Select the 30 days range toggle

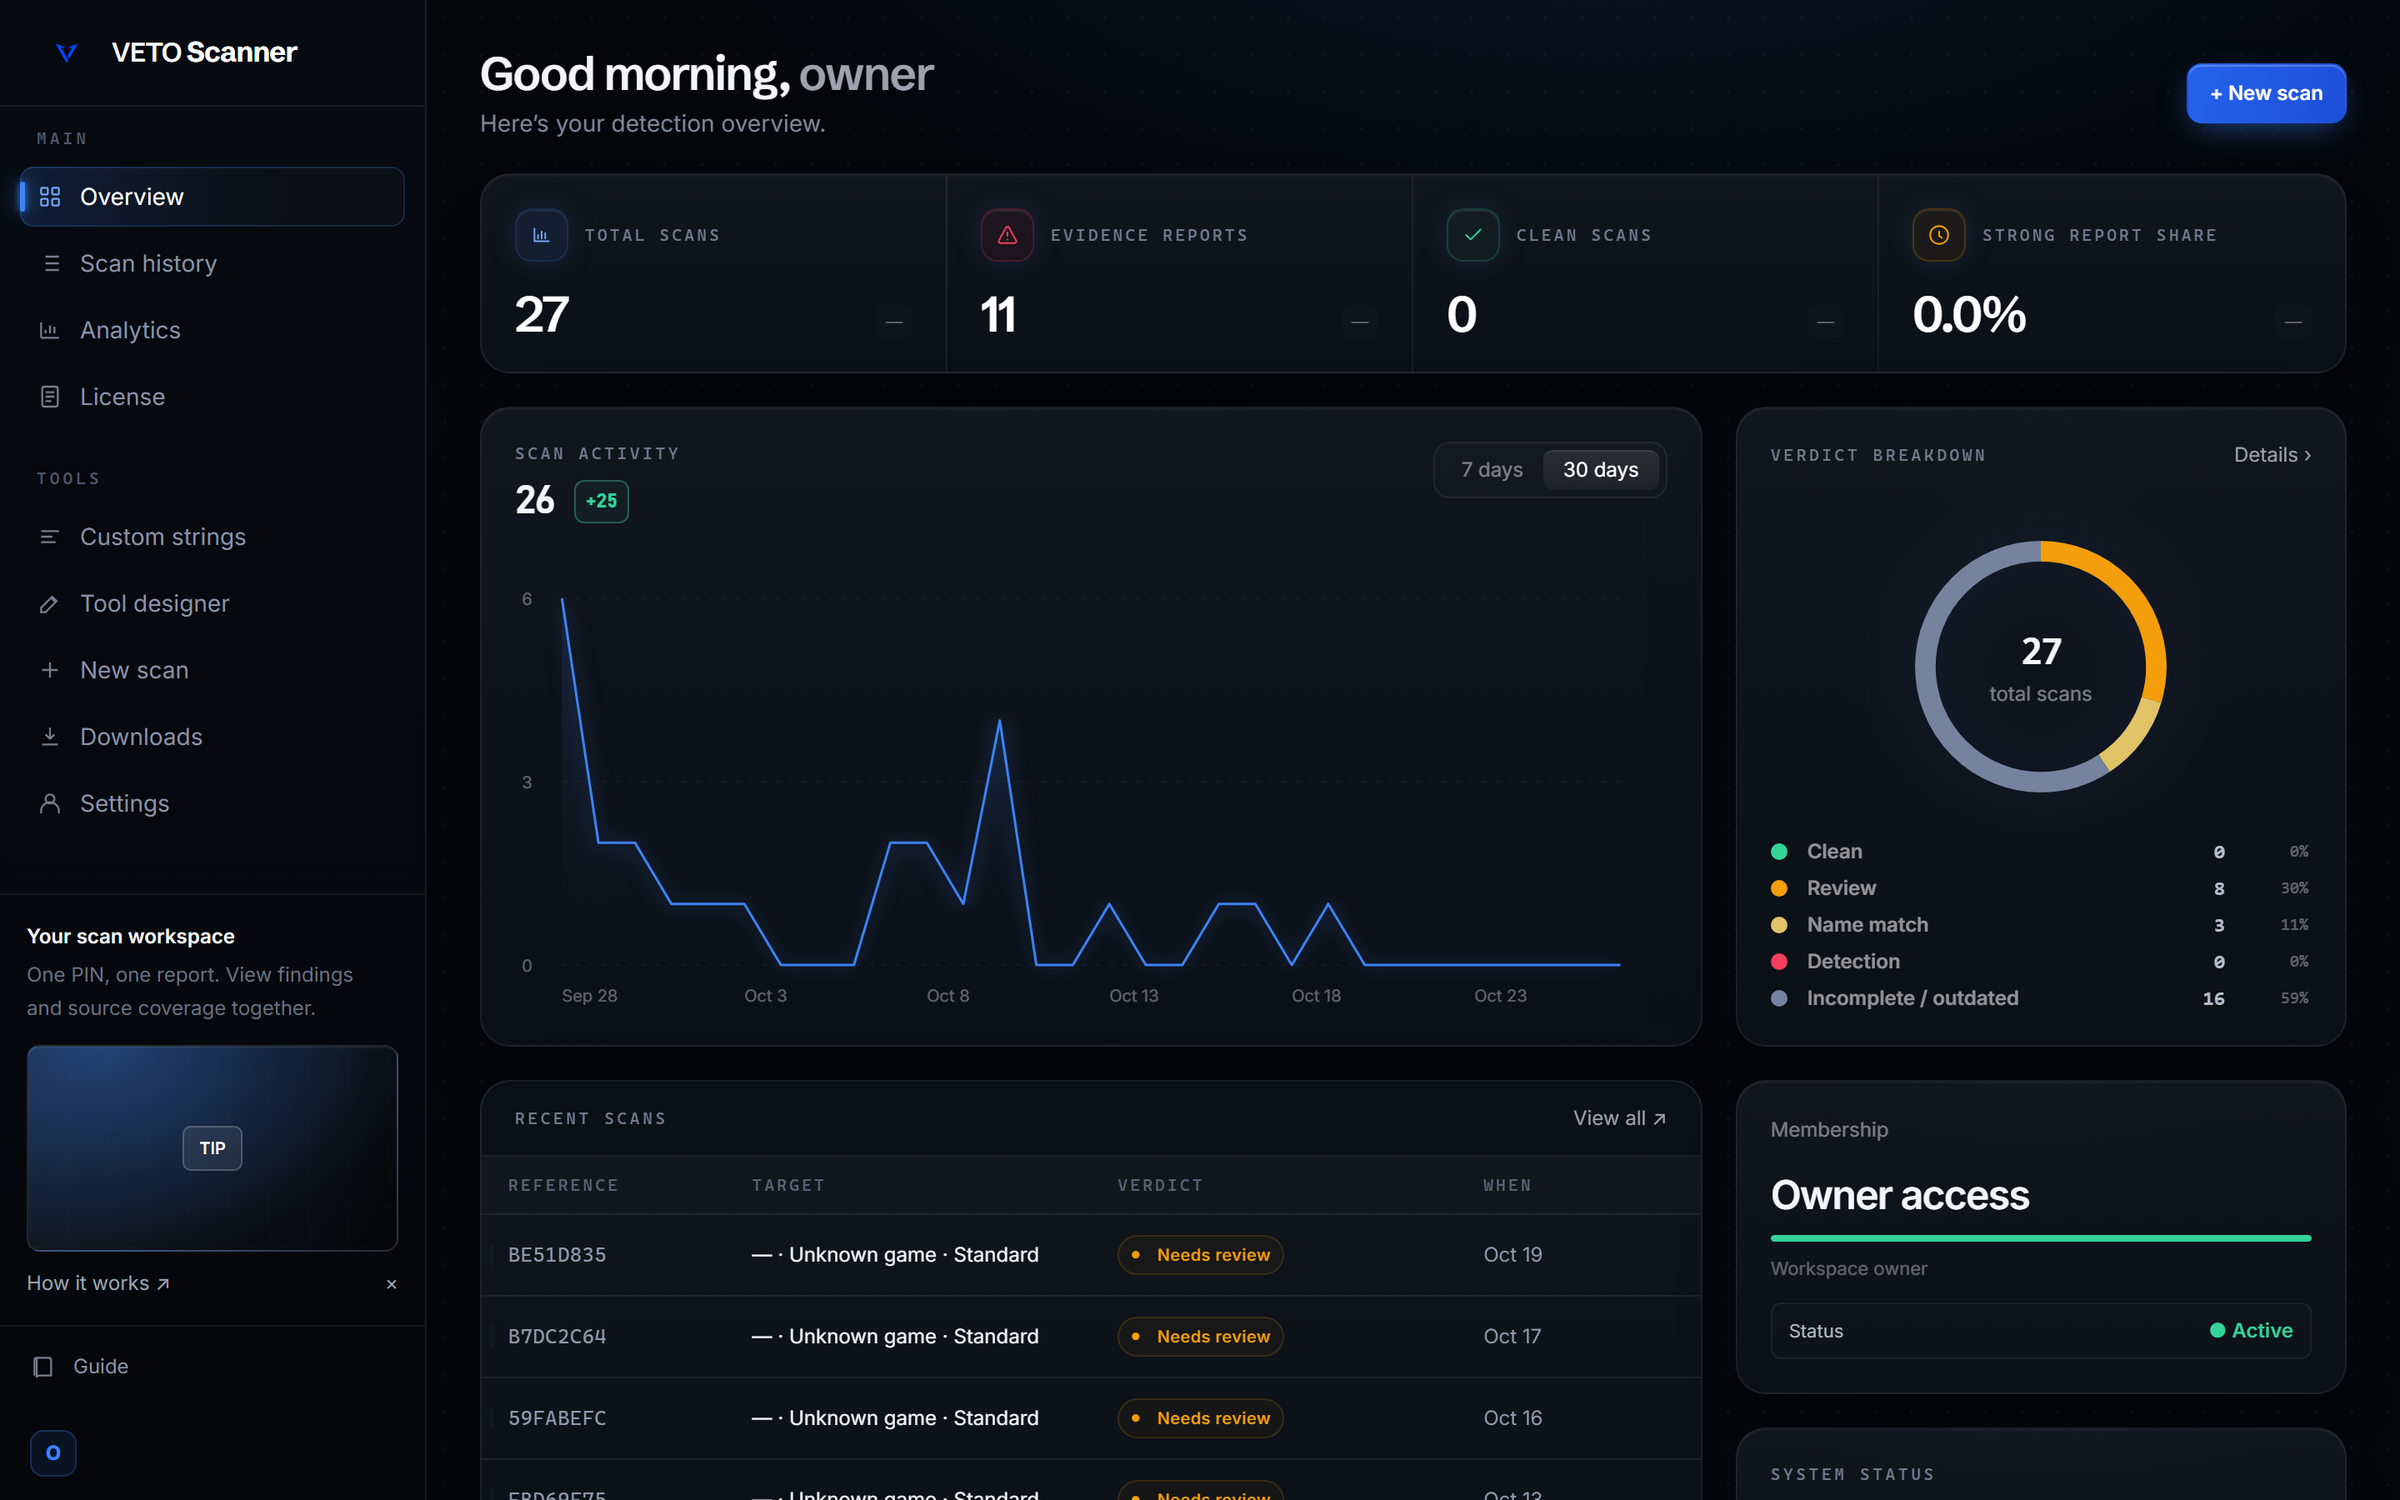[1600, 470]
